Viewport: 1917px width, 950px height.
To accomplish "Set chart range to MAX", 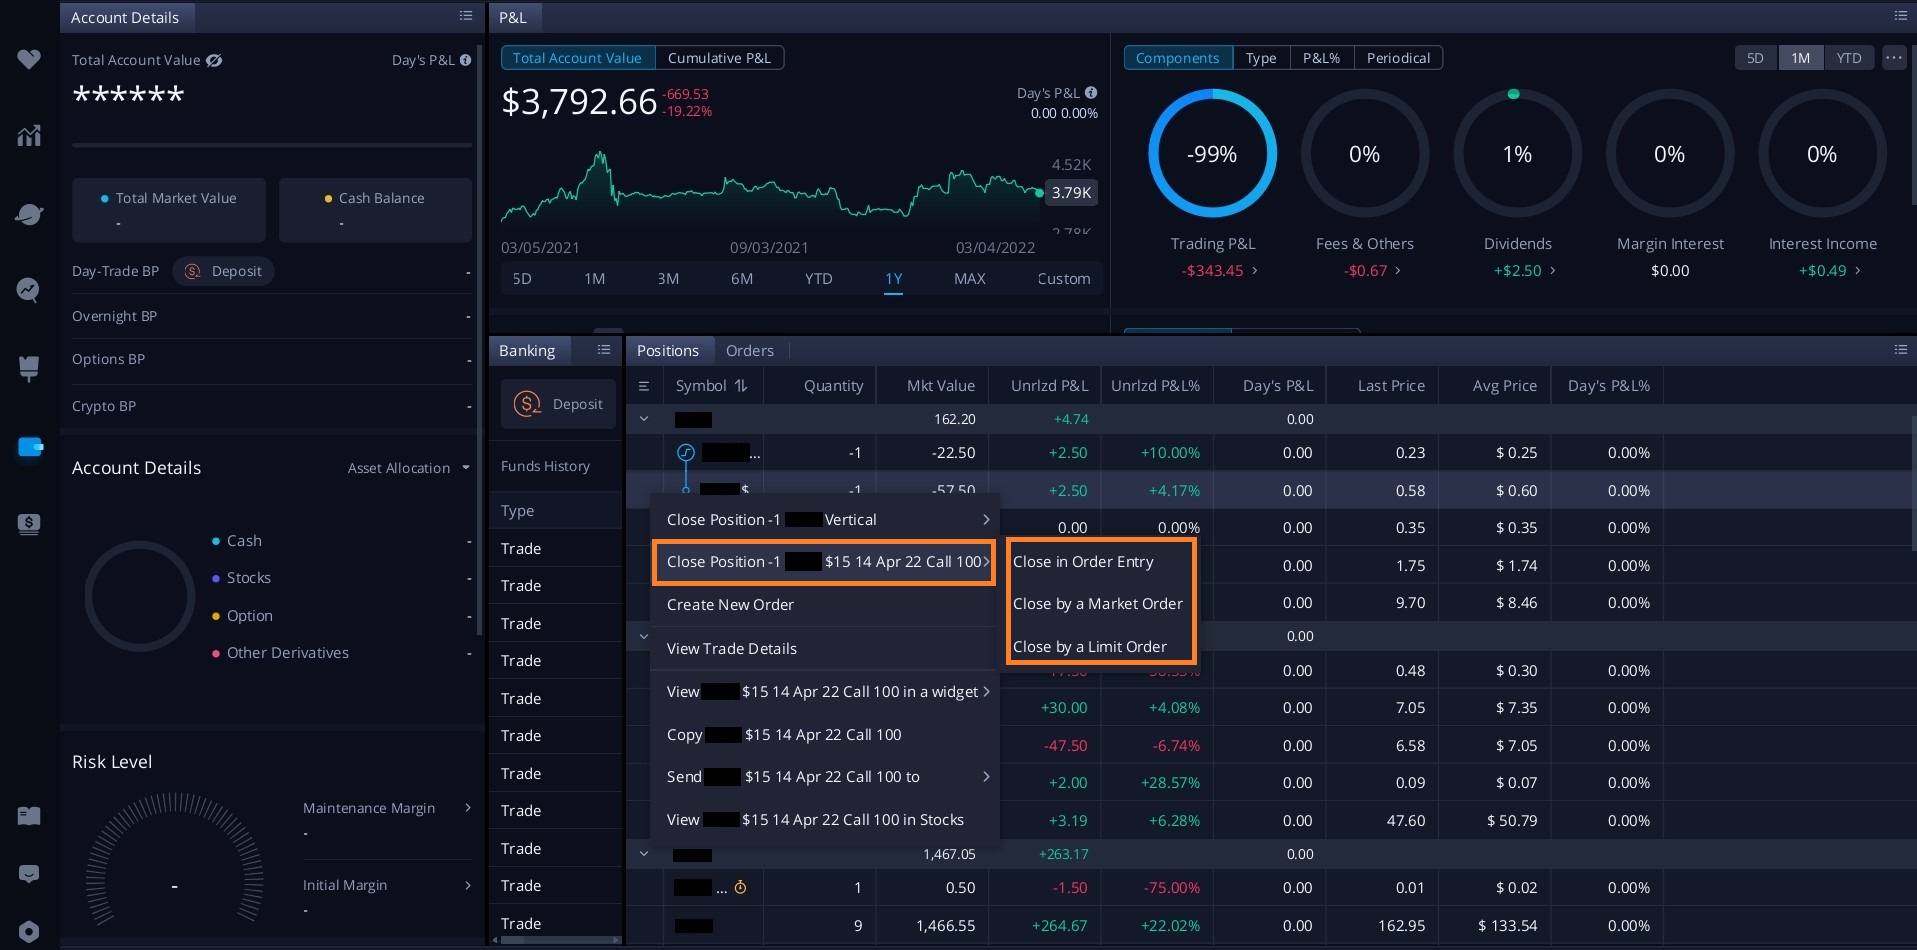I will pyautogui.click(x=969, y=279).
